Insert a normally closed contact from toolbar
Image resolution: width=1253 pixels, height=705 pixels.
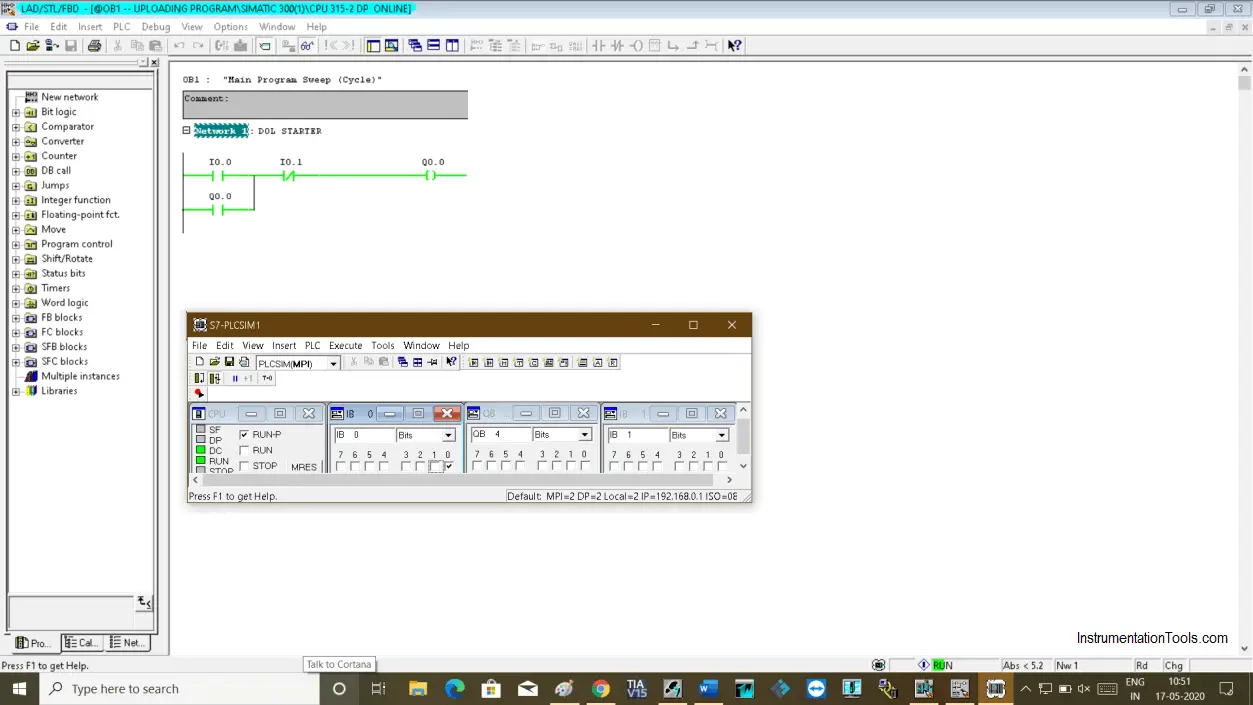(x=617, y=46)
